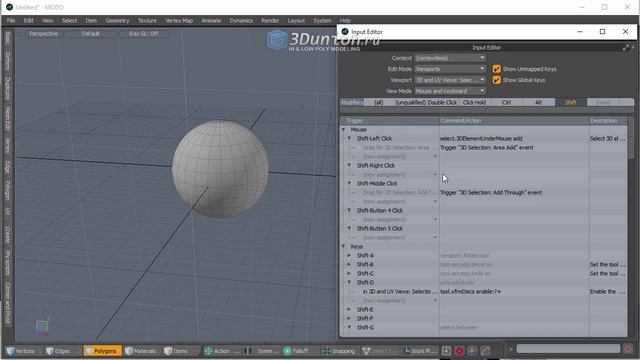Open the Vertex Map menu
This screenshot has height=360, width=640.
(179, 20)
